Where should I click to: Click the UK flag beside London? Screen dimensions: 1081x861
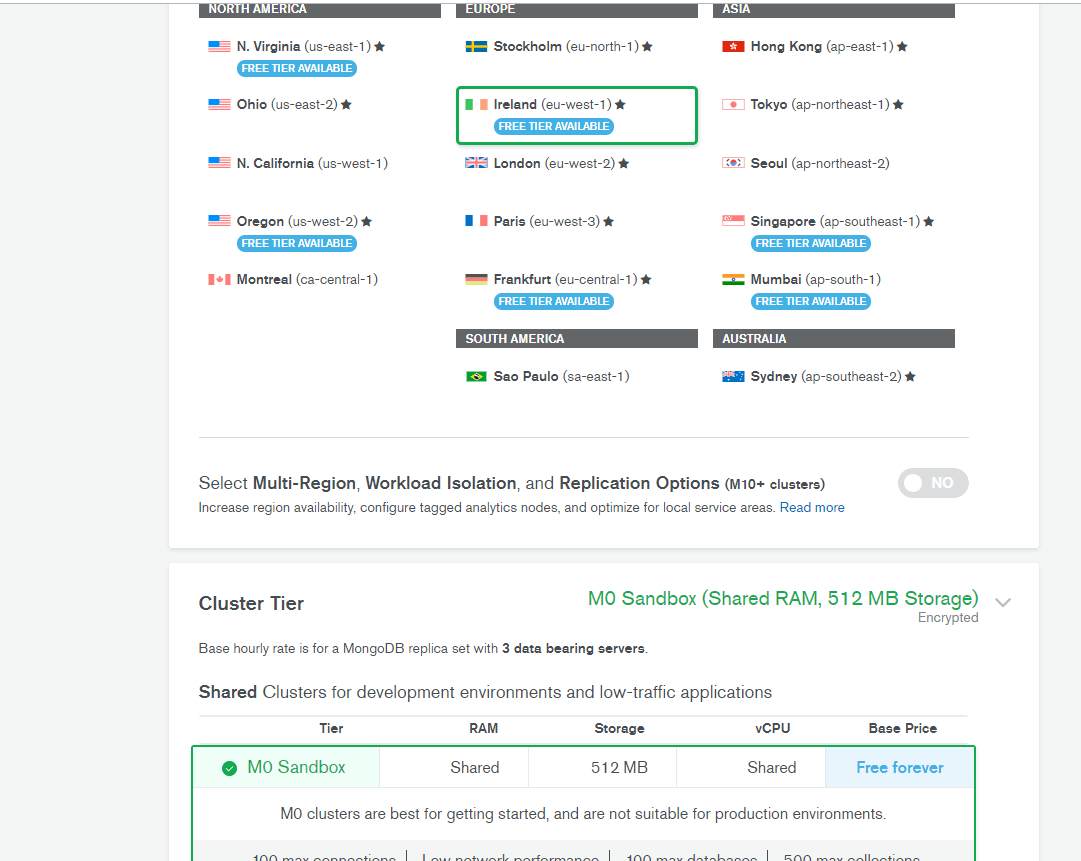click(x=476, y=163)
